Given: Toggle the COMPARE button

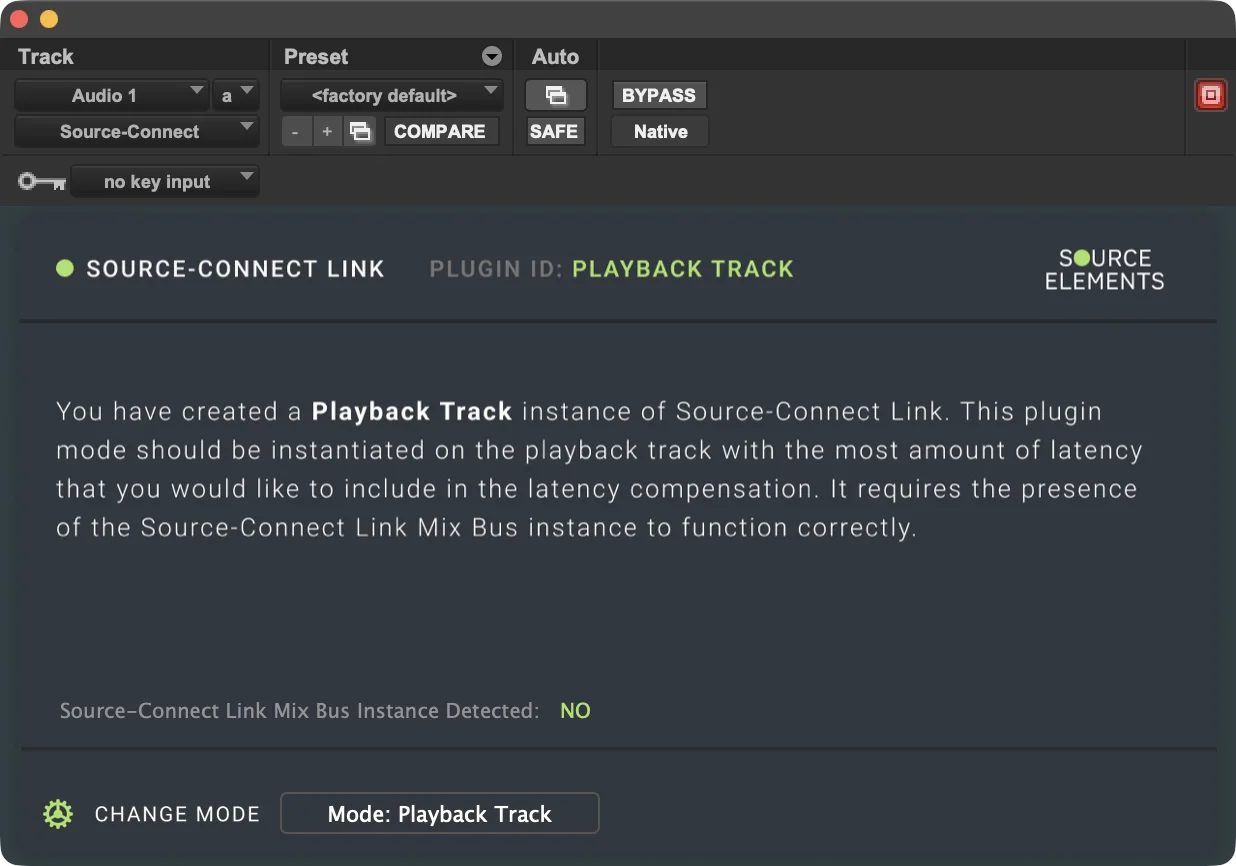Looking at the screenshot, I should pos(441,132).
